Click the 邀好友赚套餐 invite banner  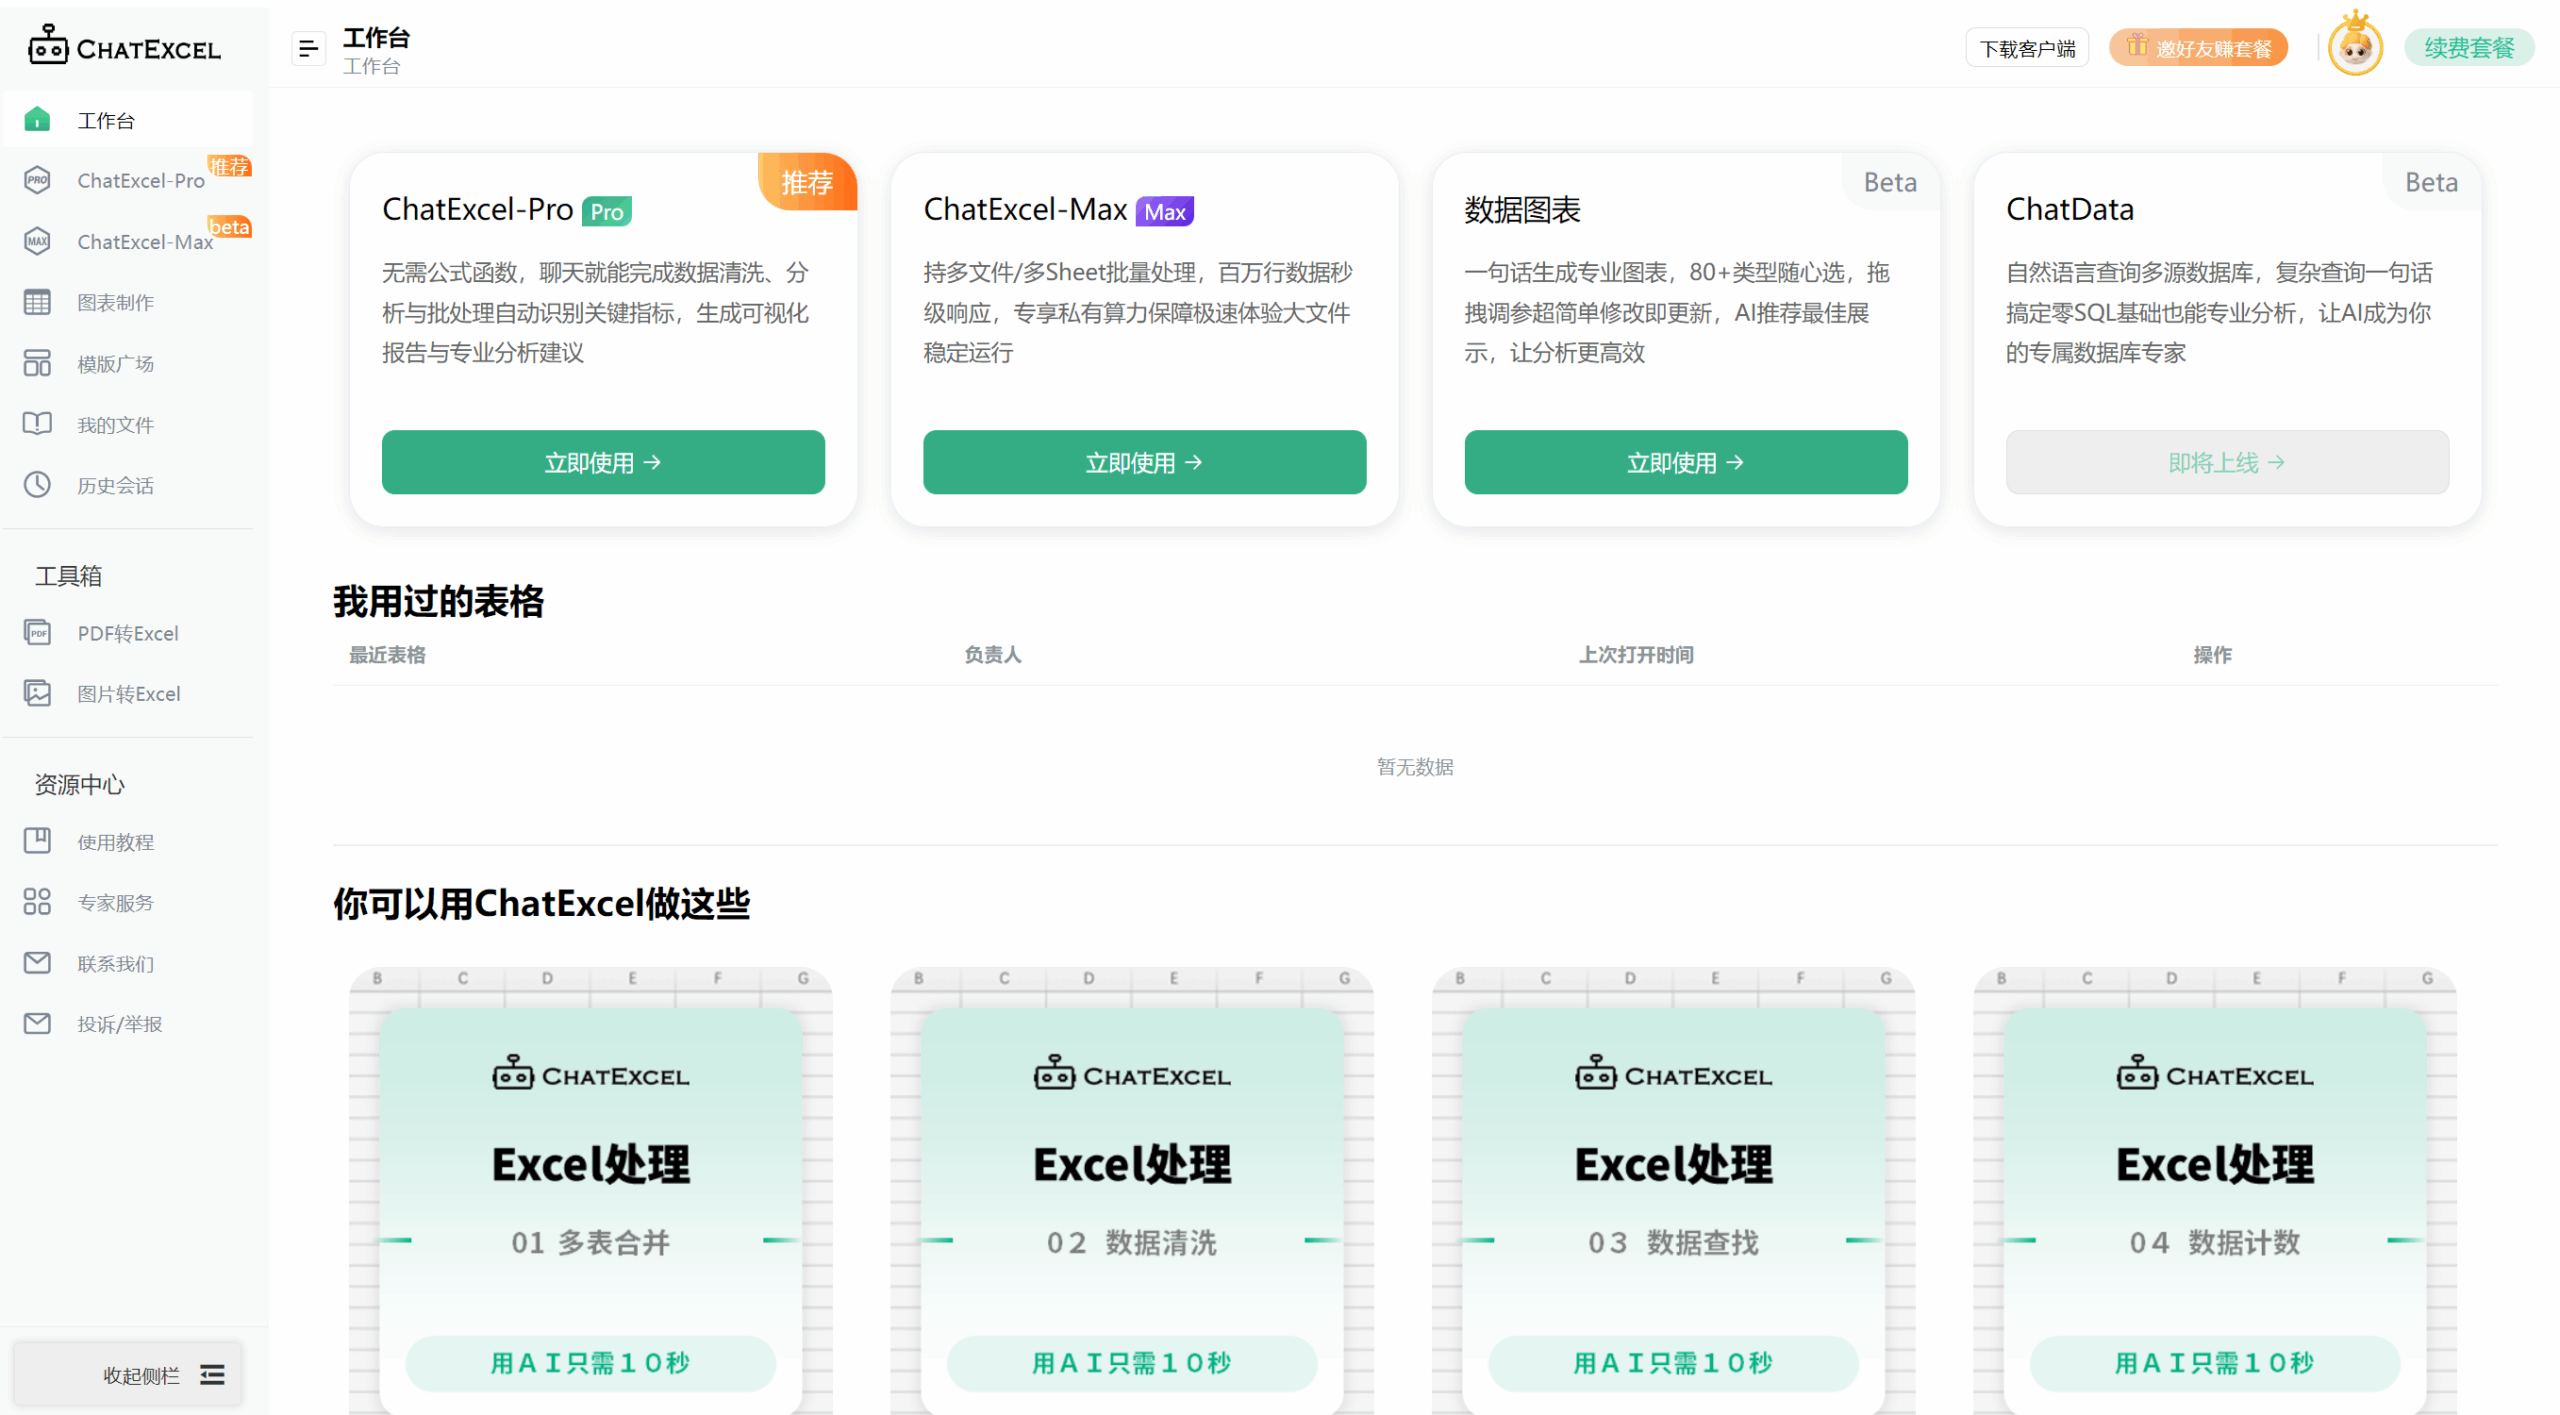[x=2198, y=47]
